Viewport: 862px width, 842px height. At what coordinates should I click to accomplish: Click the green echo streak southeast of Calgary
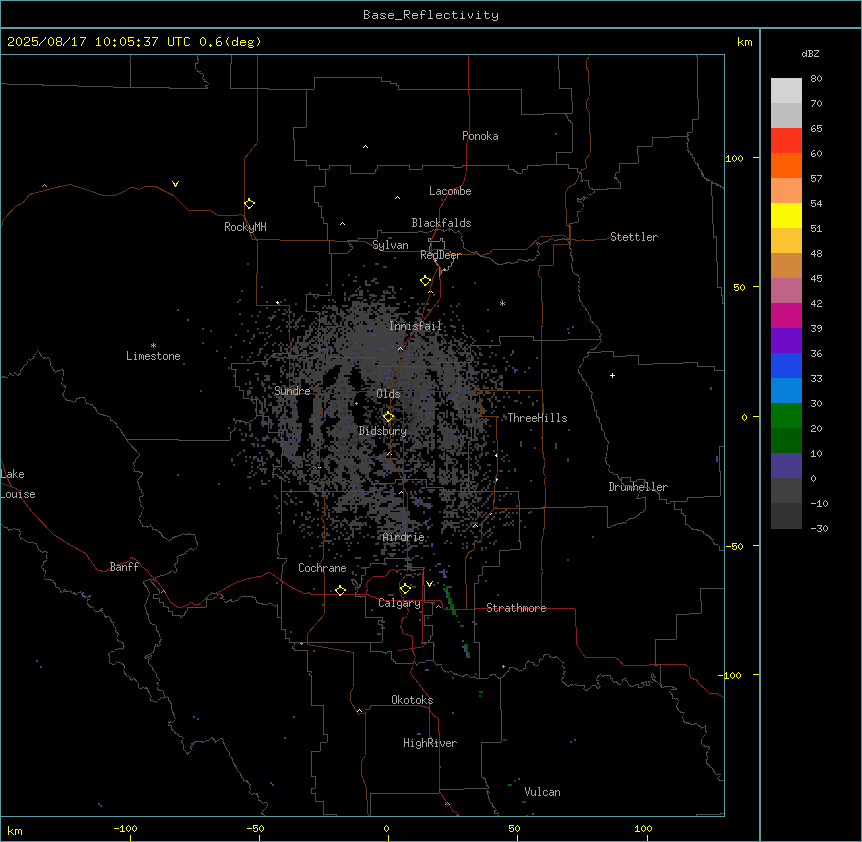(x=450, y=599)
